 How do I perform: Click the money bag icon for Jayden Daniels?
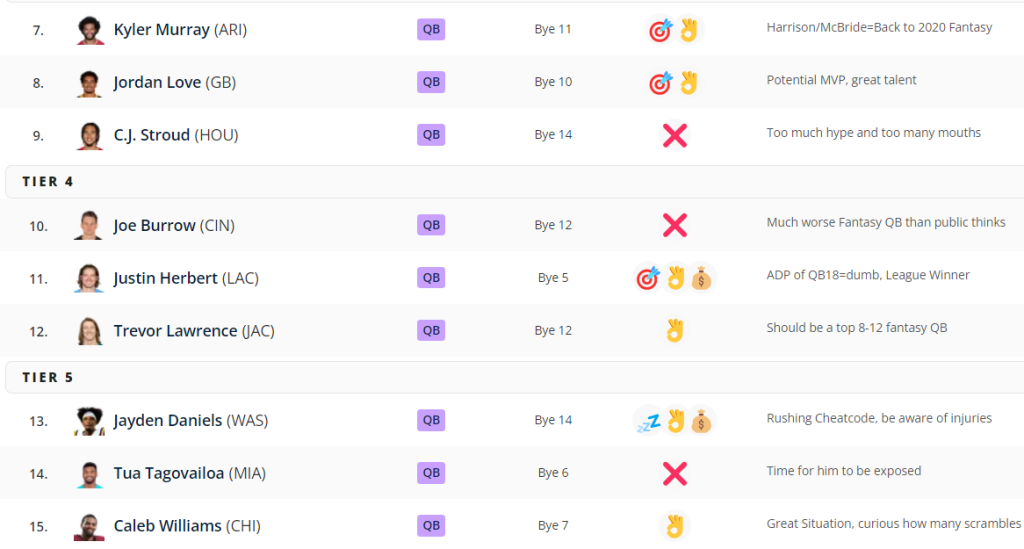(x=702, y=421)
